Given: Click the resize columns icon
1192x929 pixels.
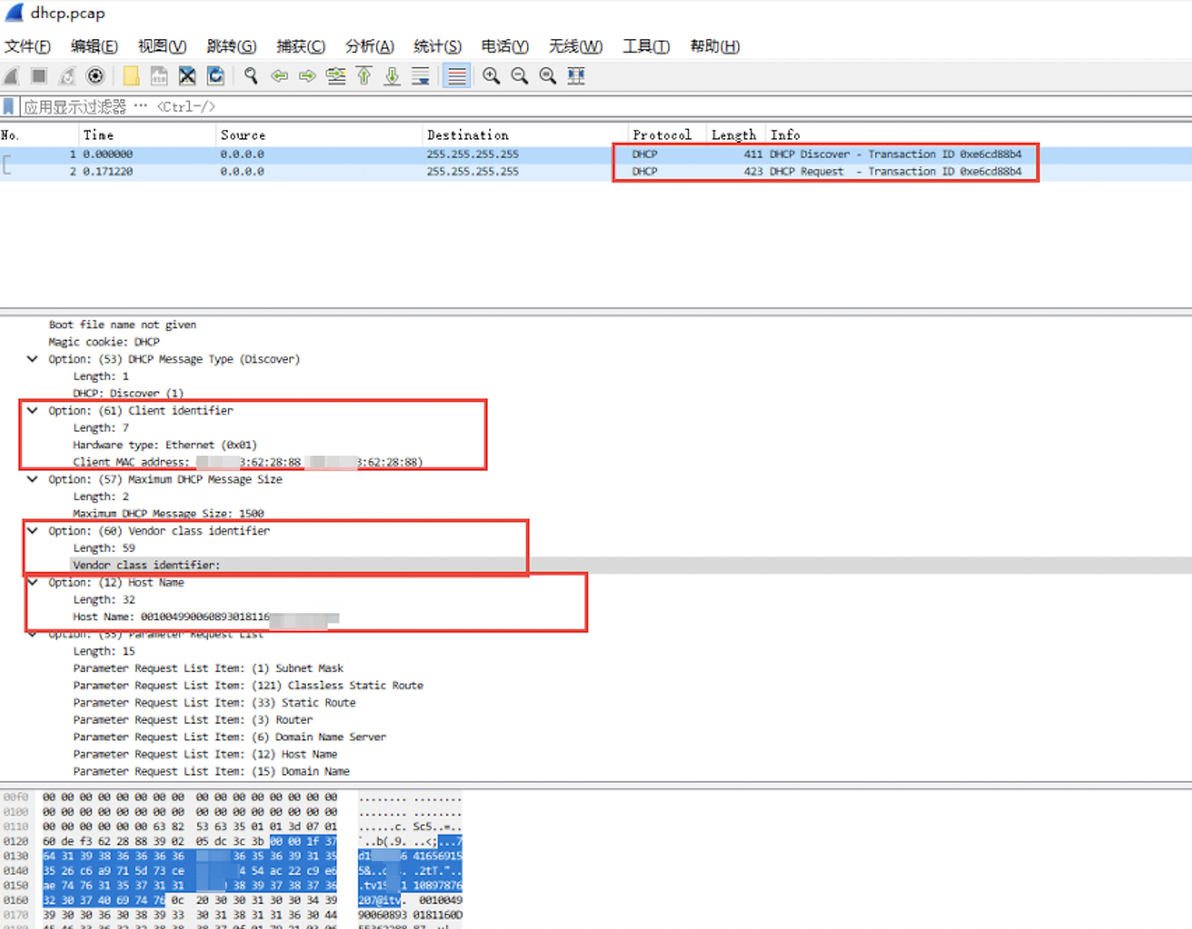Looking at the screenshot, I should click(x=576, y=76).
